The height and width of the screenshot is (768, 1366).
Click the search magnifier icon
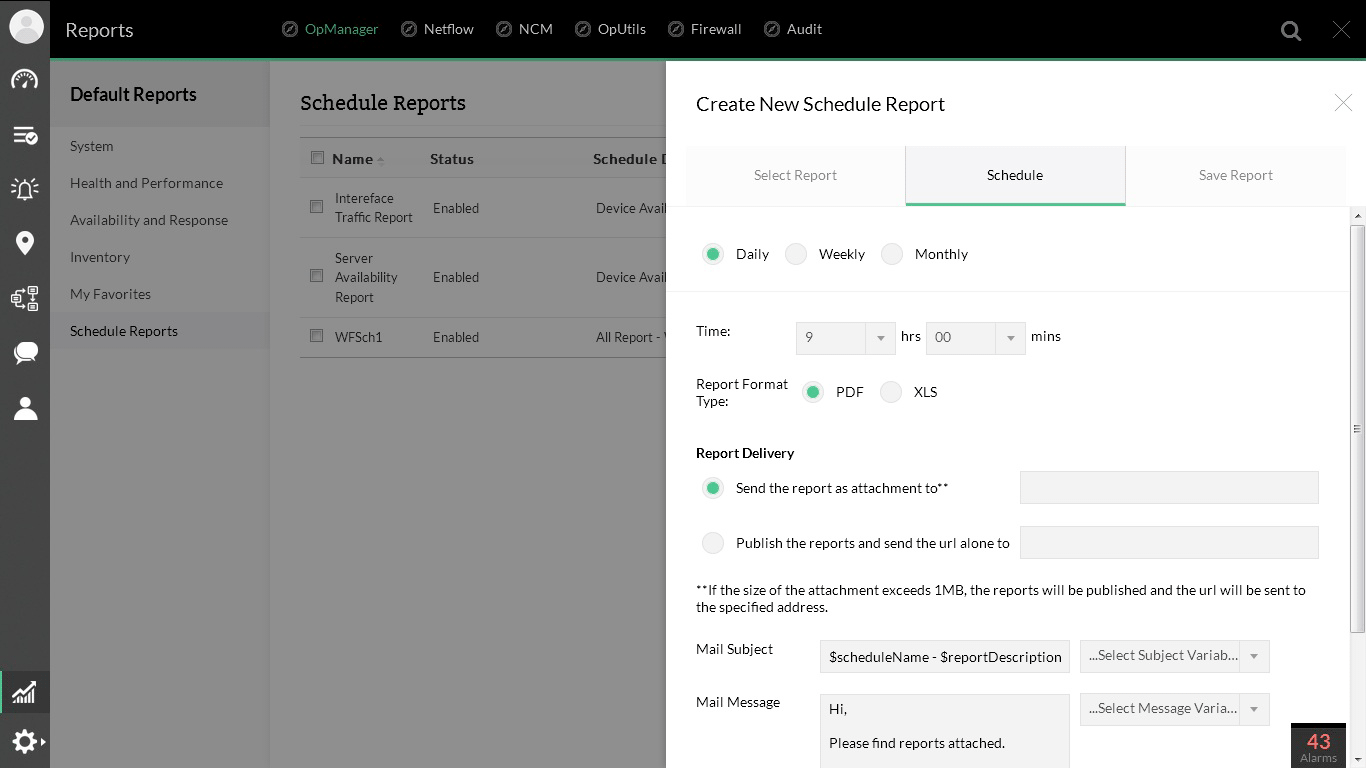(x=1291, y=31)
